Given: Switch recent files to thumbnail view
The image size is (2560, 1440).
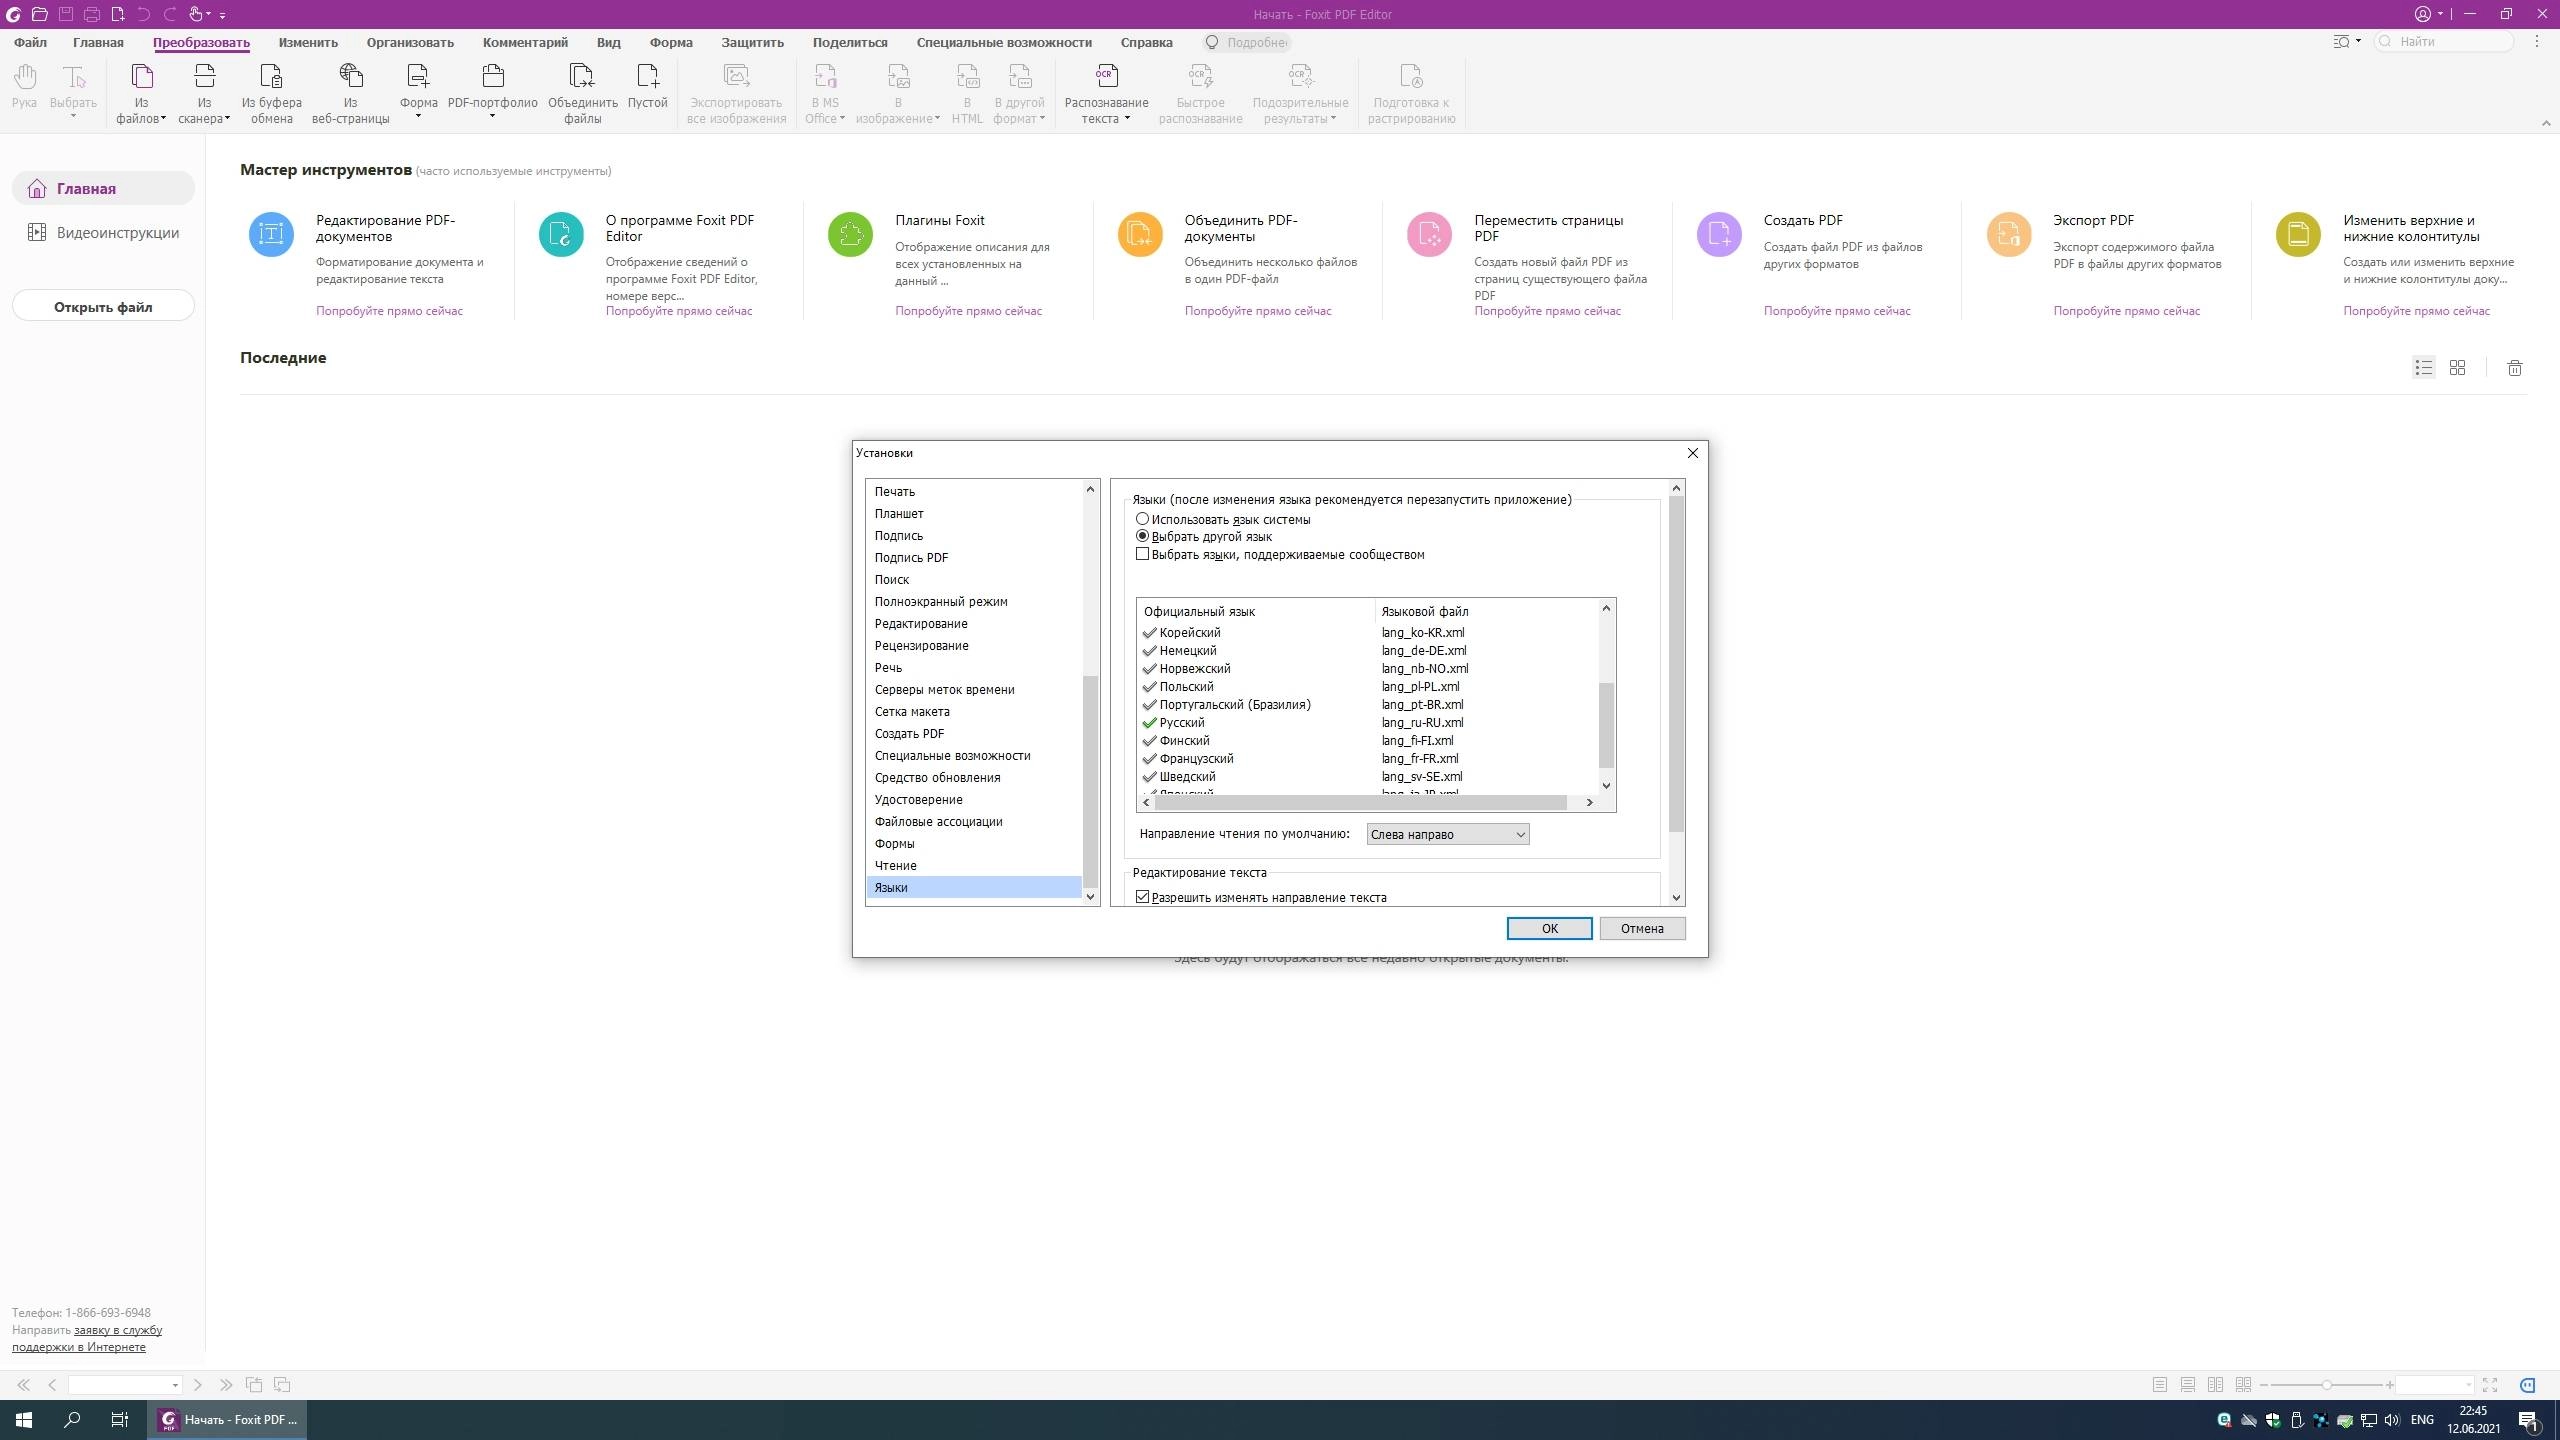Looking at the screenshot, I should click(2457, 368).
